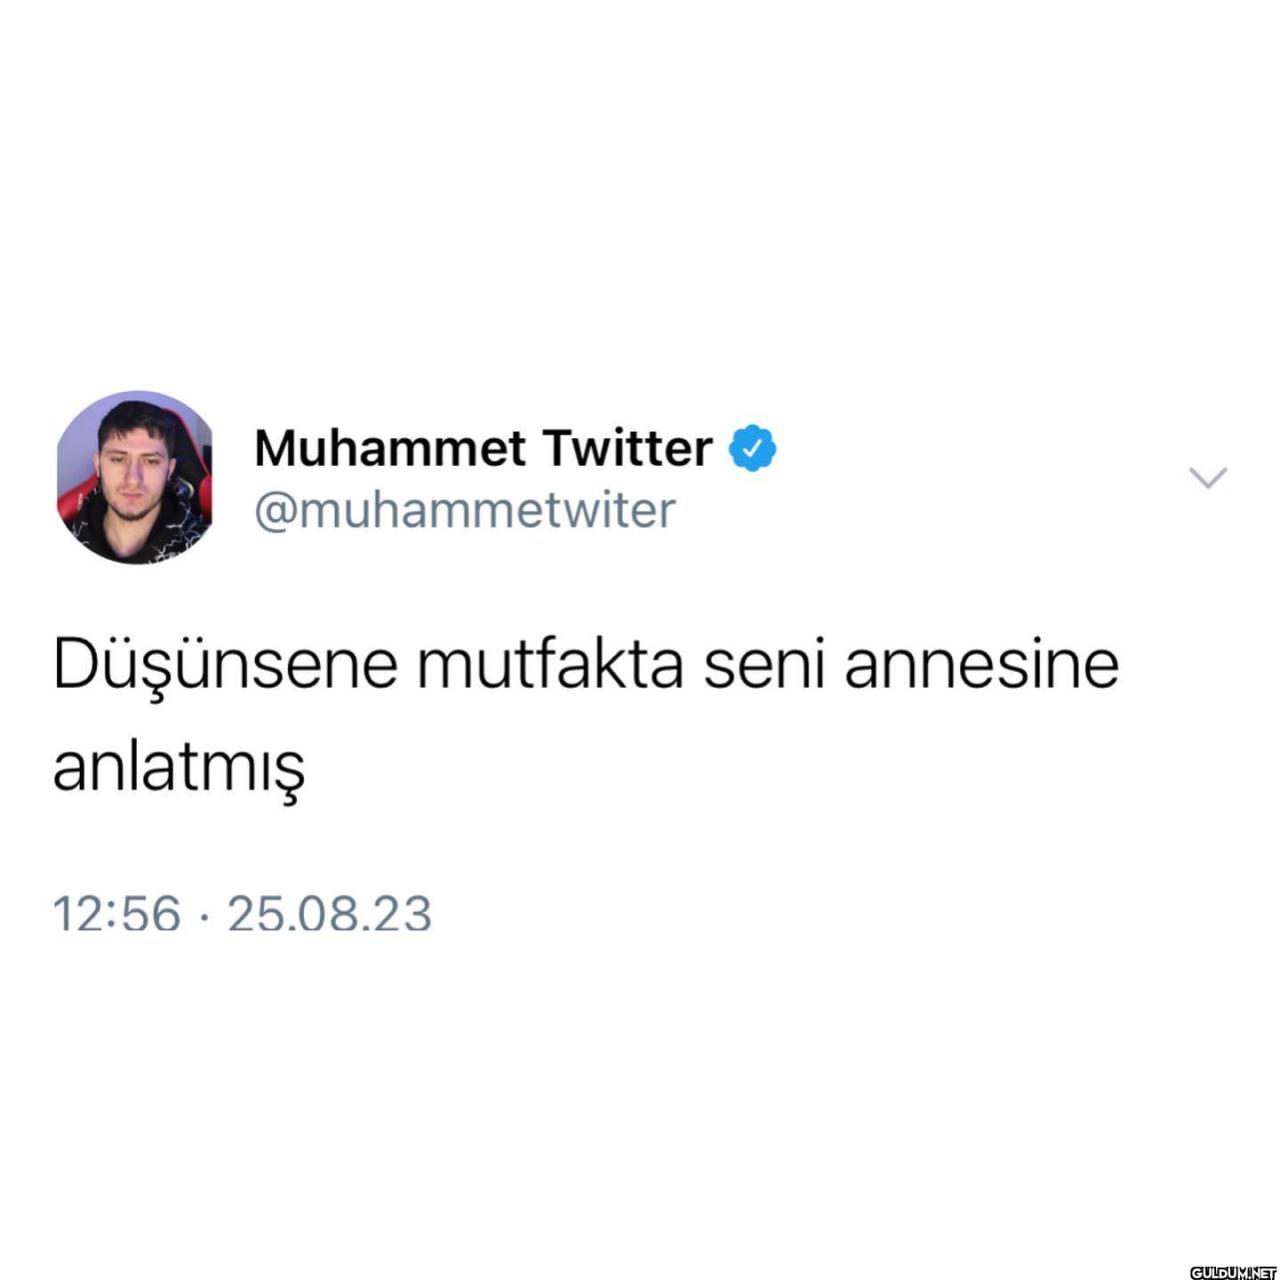
Task: Click the 25.08.23 date text
Action: pos(330,913)
